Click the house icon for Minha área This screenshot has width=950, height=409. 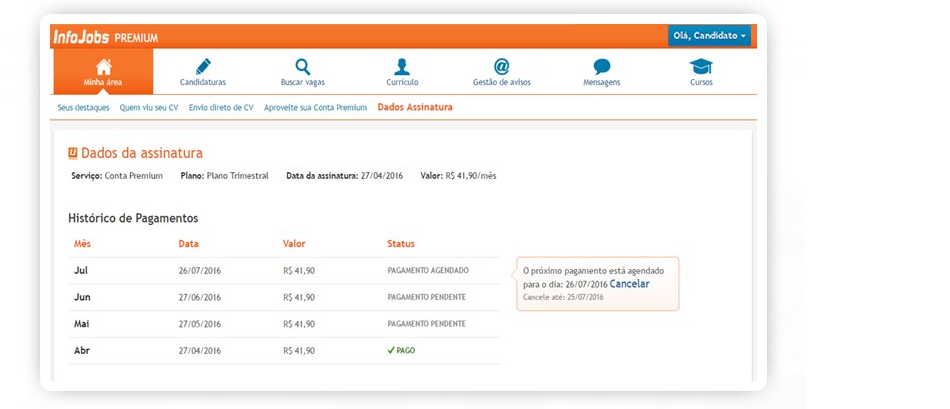103,66
